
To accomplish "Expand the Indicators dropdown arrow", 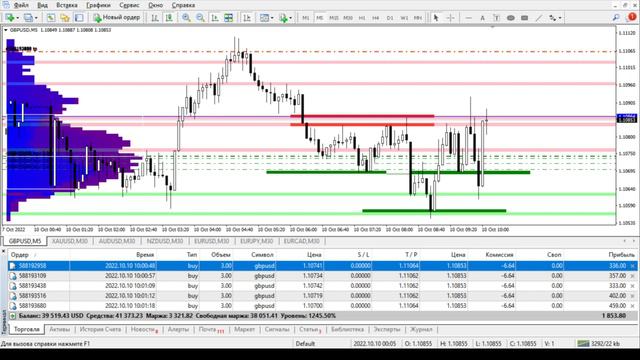I will pos(291,18).
